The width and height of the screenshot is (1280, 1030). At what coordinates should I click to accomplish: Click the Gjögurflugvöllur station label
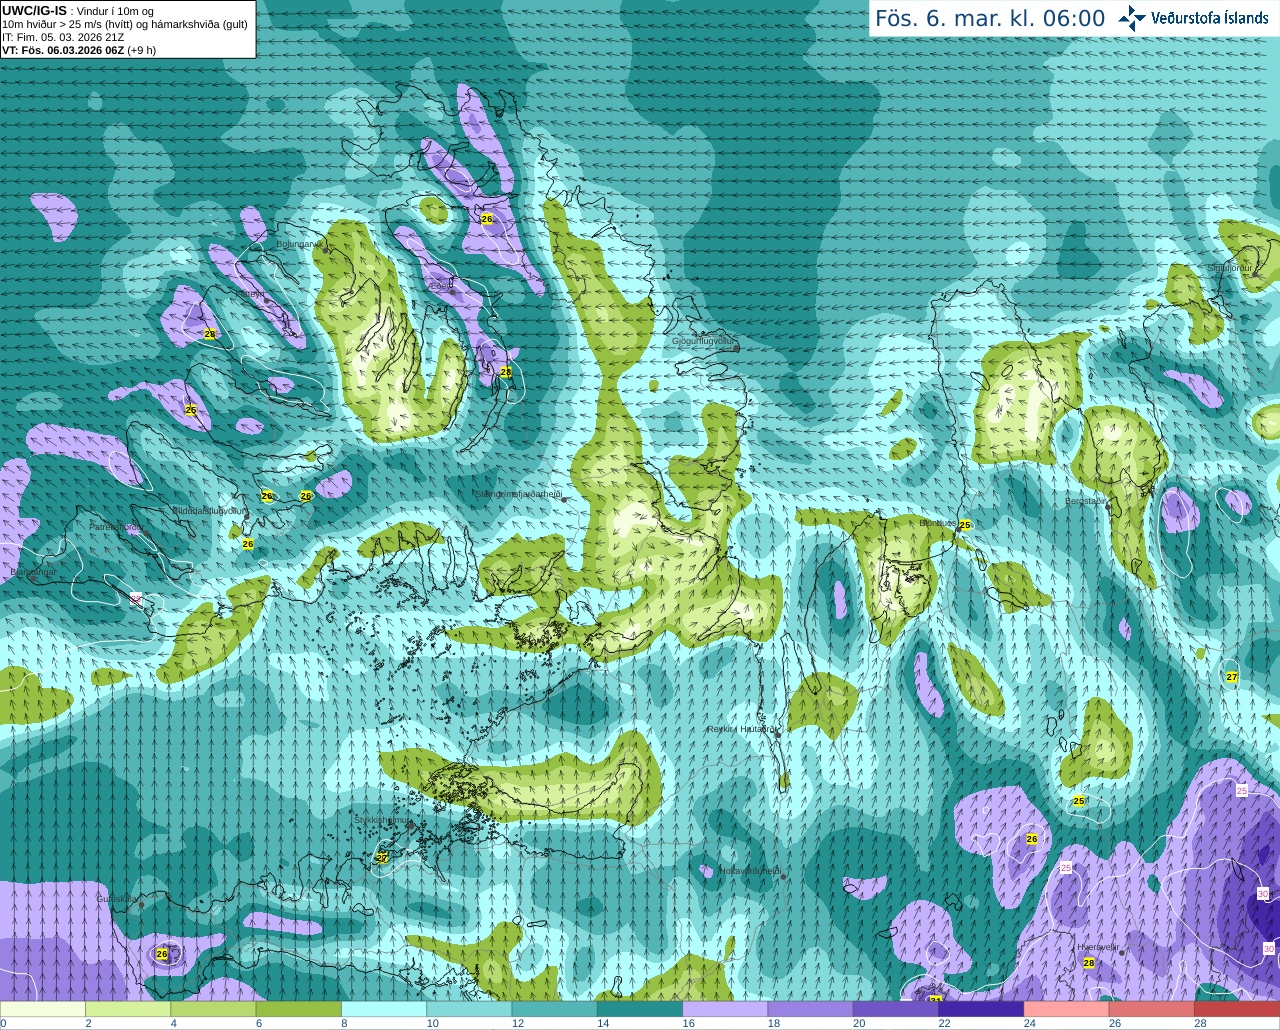704,341
